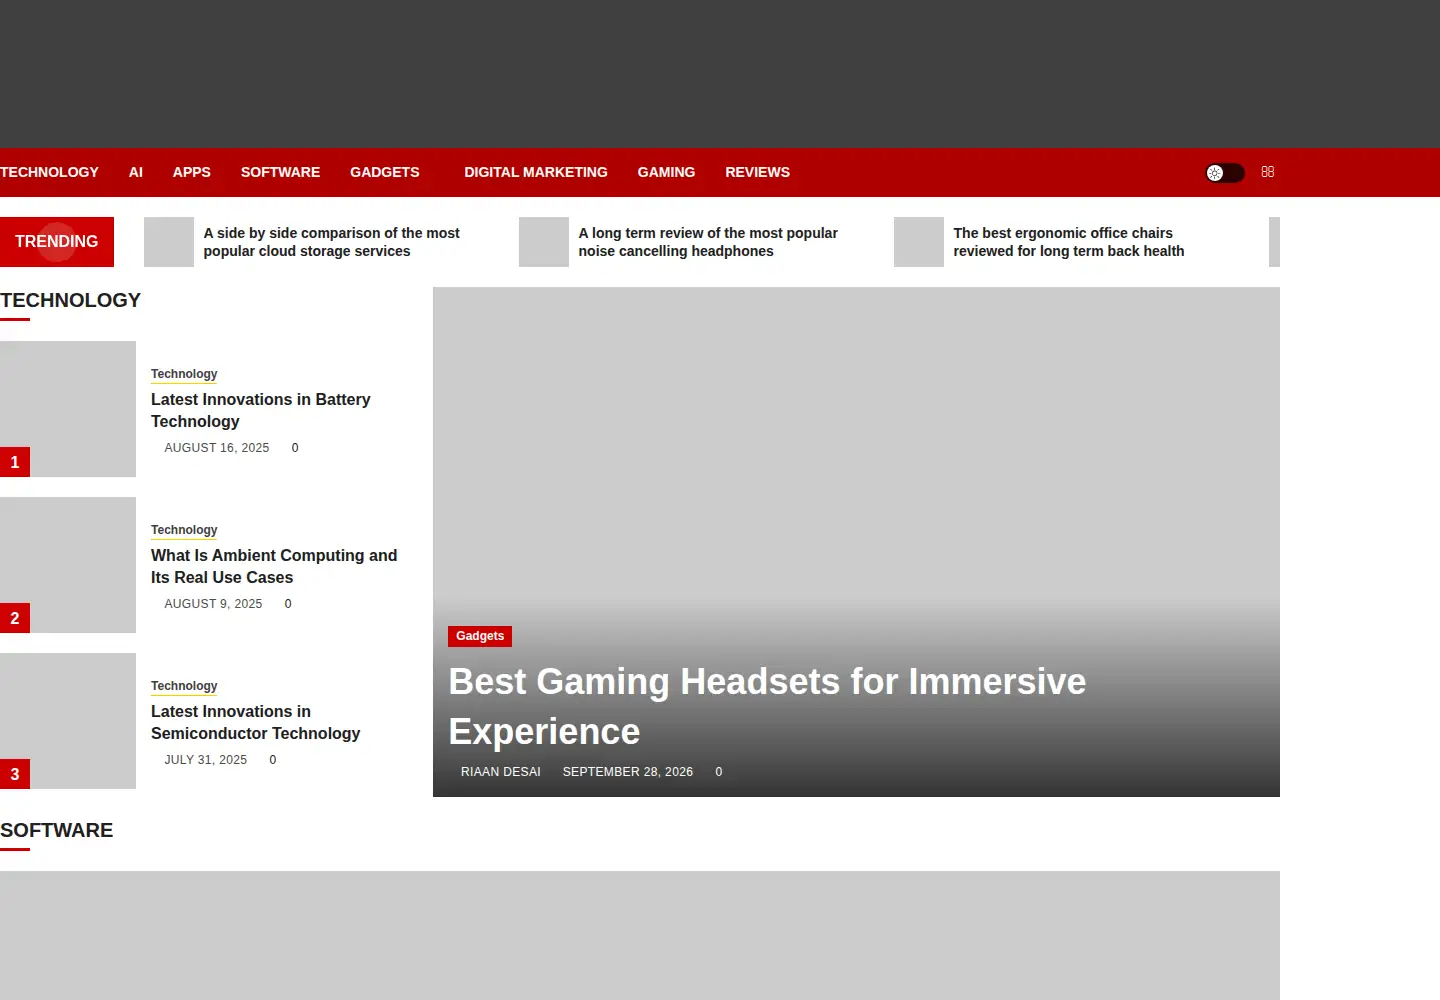The height and width of the screenshot is (1000, 1440).
Task: Click the thumbnail numbered 3
Action: pos(68,721)
